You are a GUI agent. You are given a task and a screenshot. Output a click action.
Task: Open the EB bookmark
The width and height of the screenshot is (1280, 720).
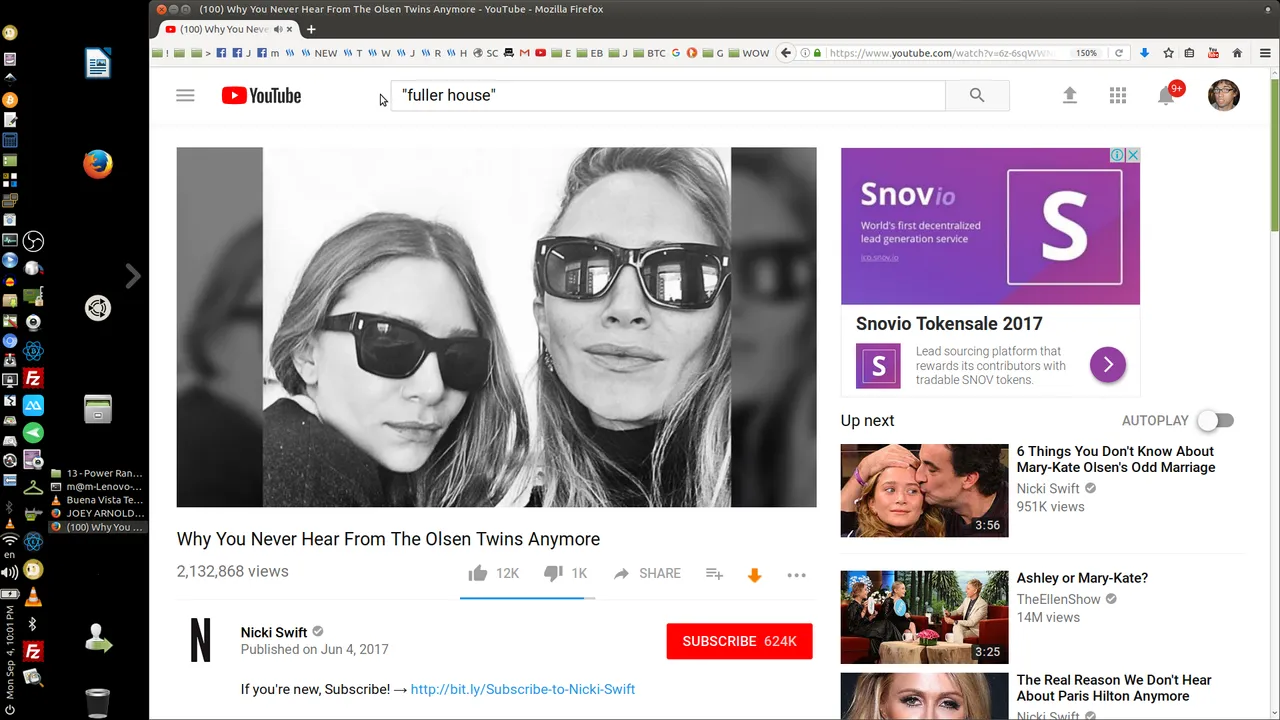pyautogui.click(x=590, y=53)
